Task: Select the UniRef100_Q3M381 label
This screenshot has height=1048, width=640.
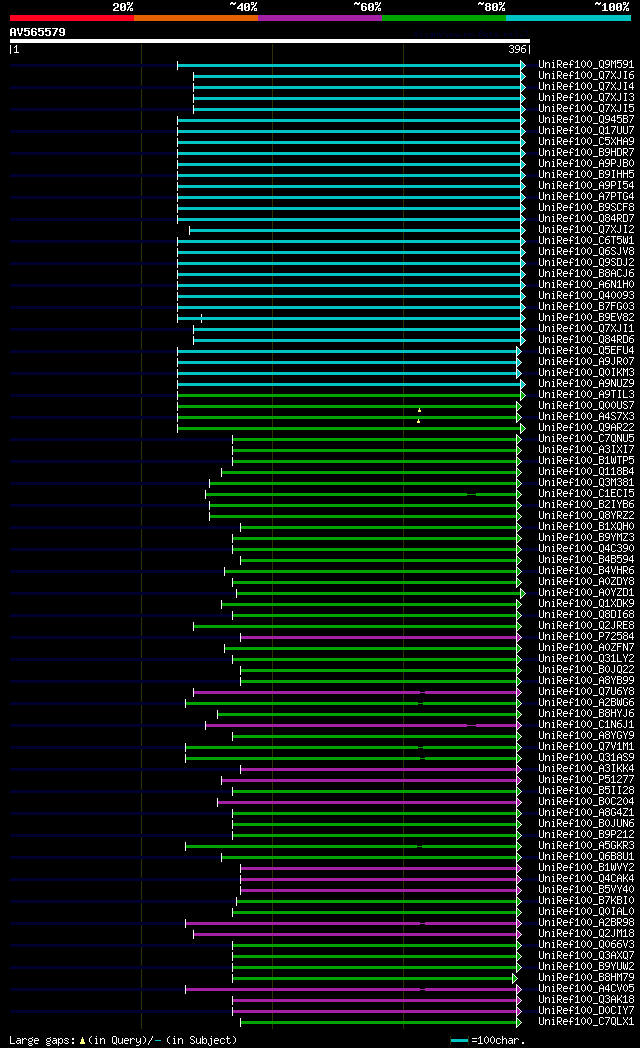Action: (x=586, y=483)
